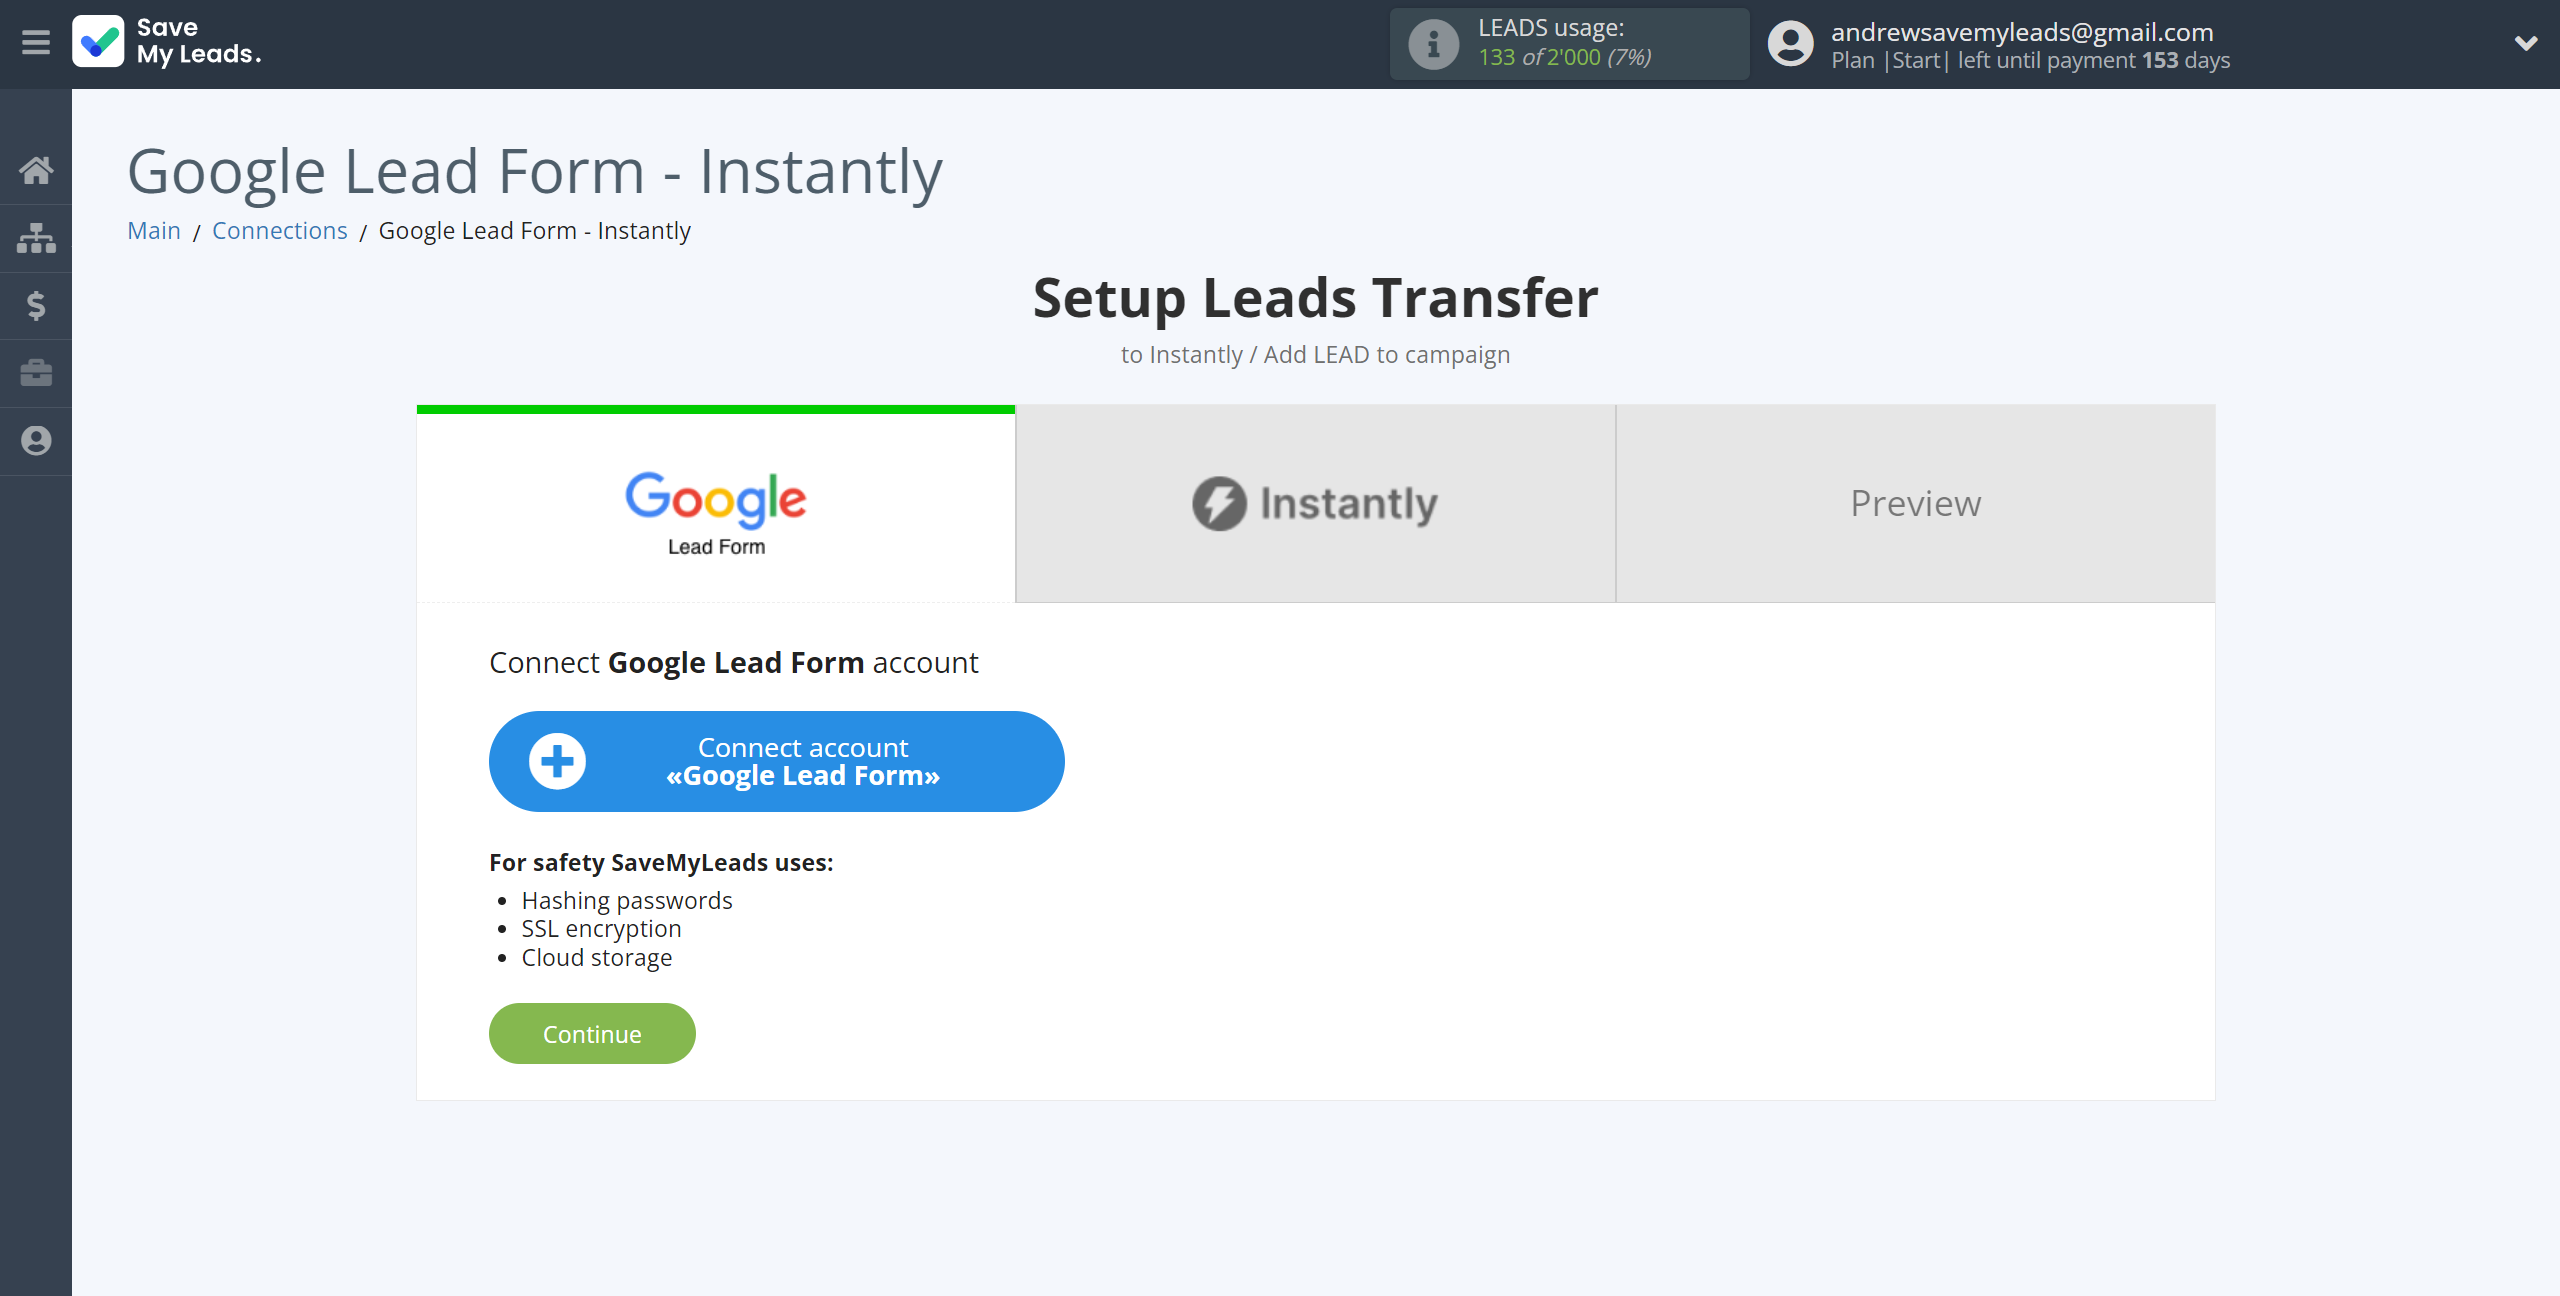
Task: Click the Continue button
Action: coord(592,1032)
